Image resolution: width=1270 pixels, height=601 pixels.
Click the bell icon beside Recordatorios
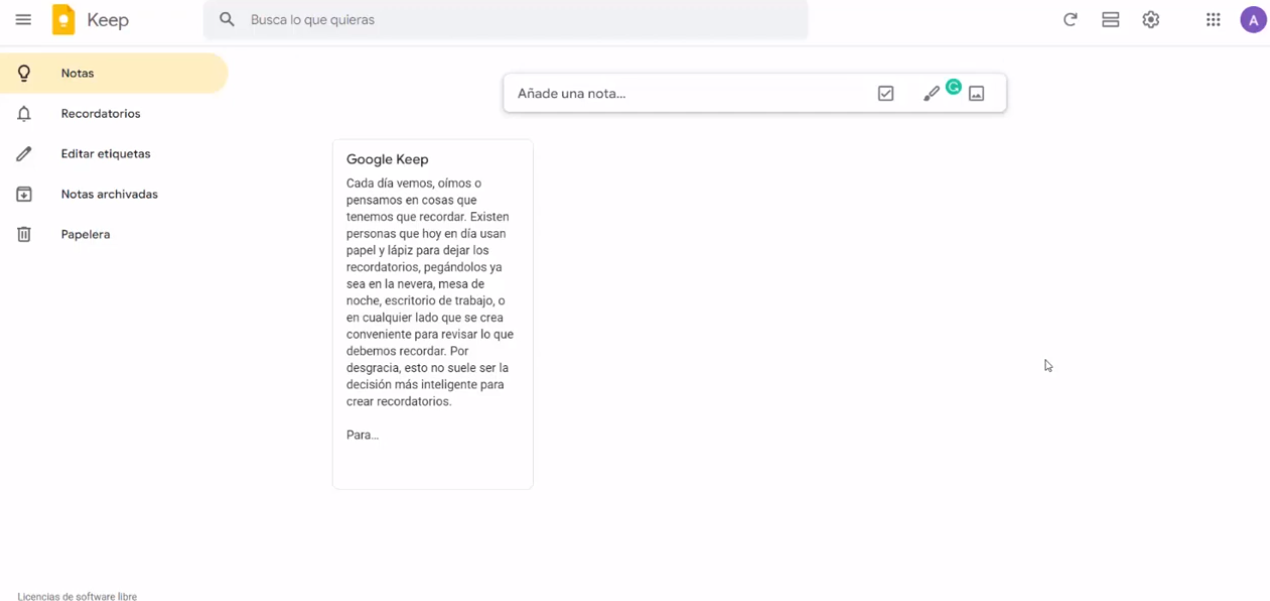coord(24,114)
